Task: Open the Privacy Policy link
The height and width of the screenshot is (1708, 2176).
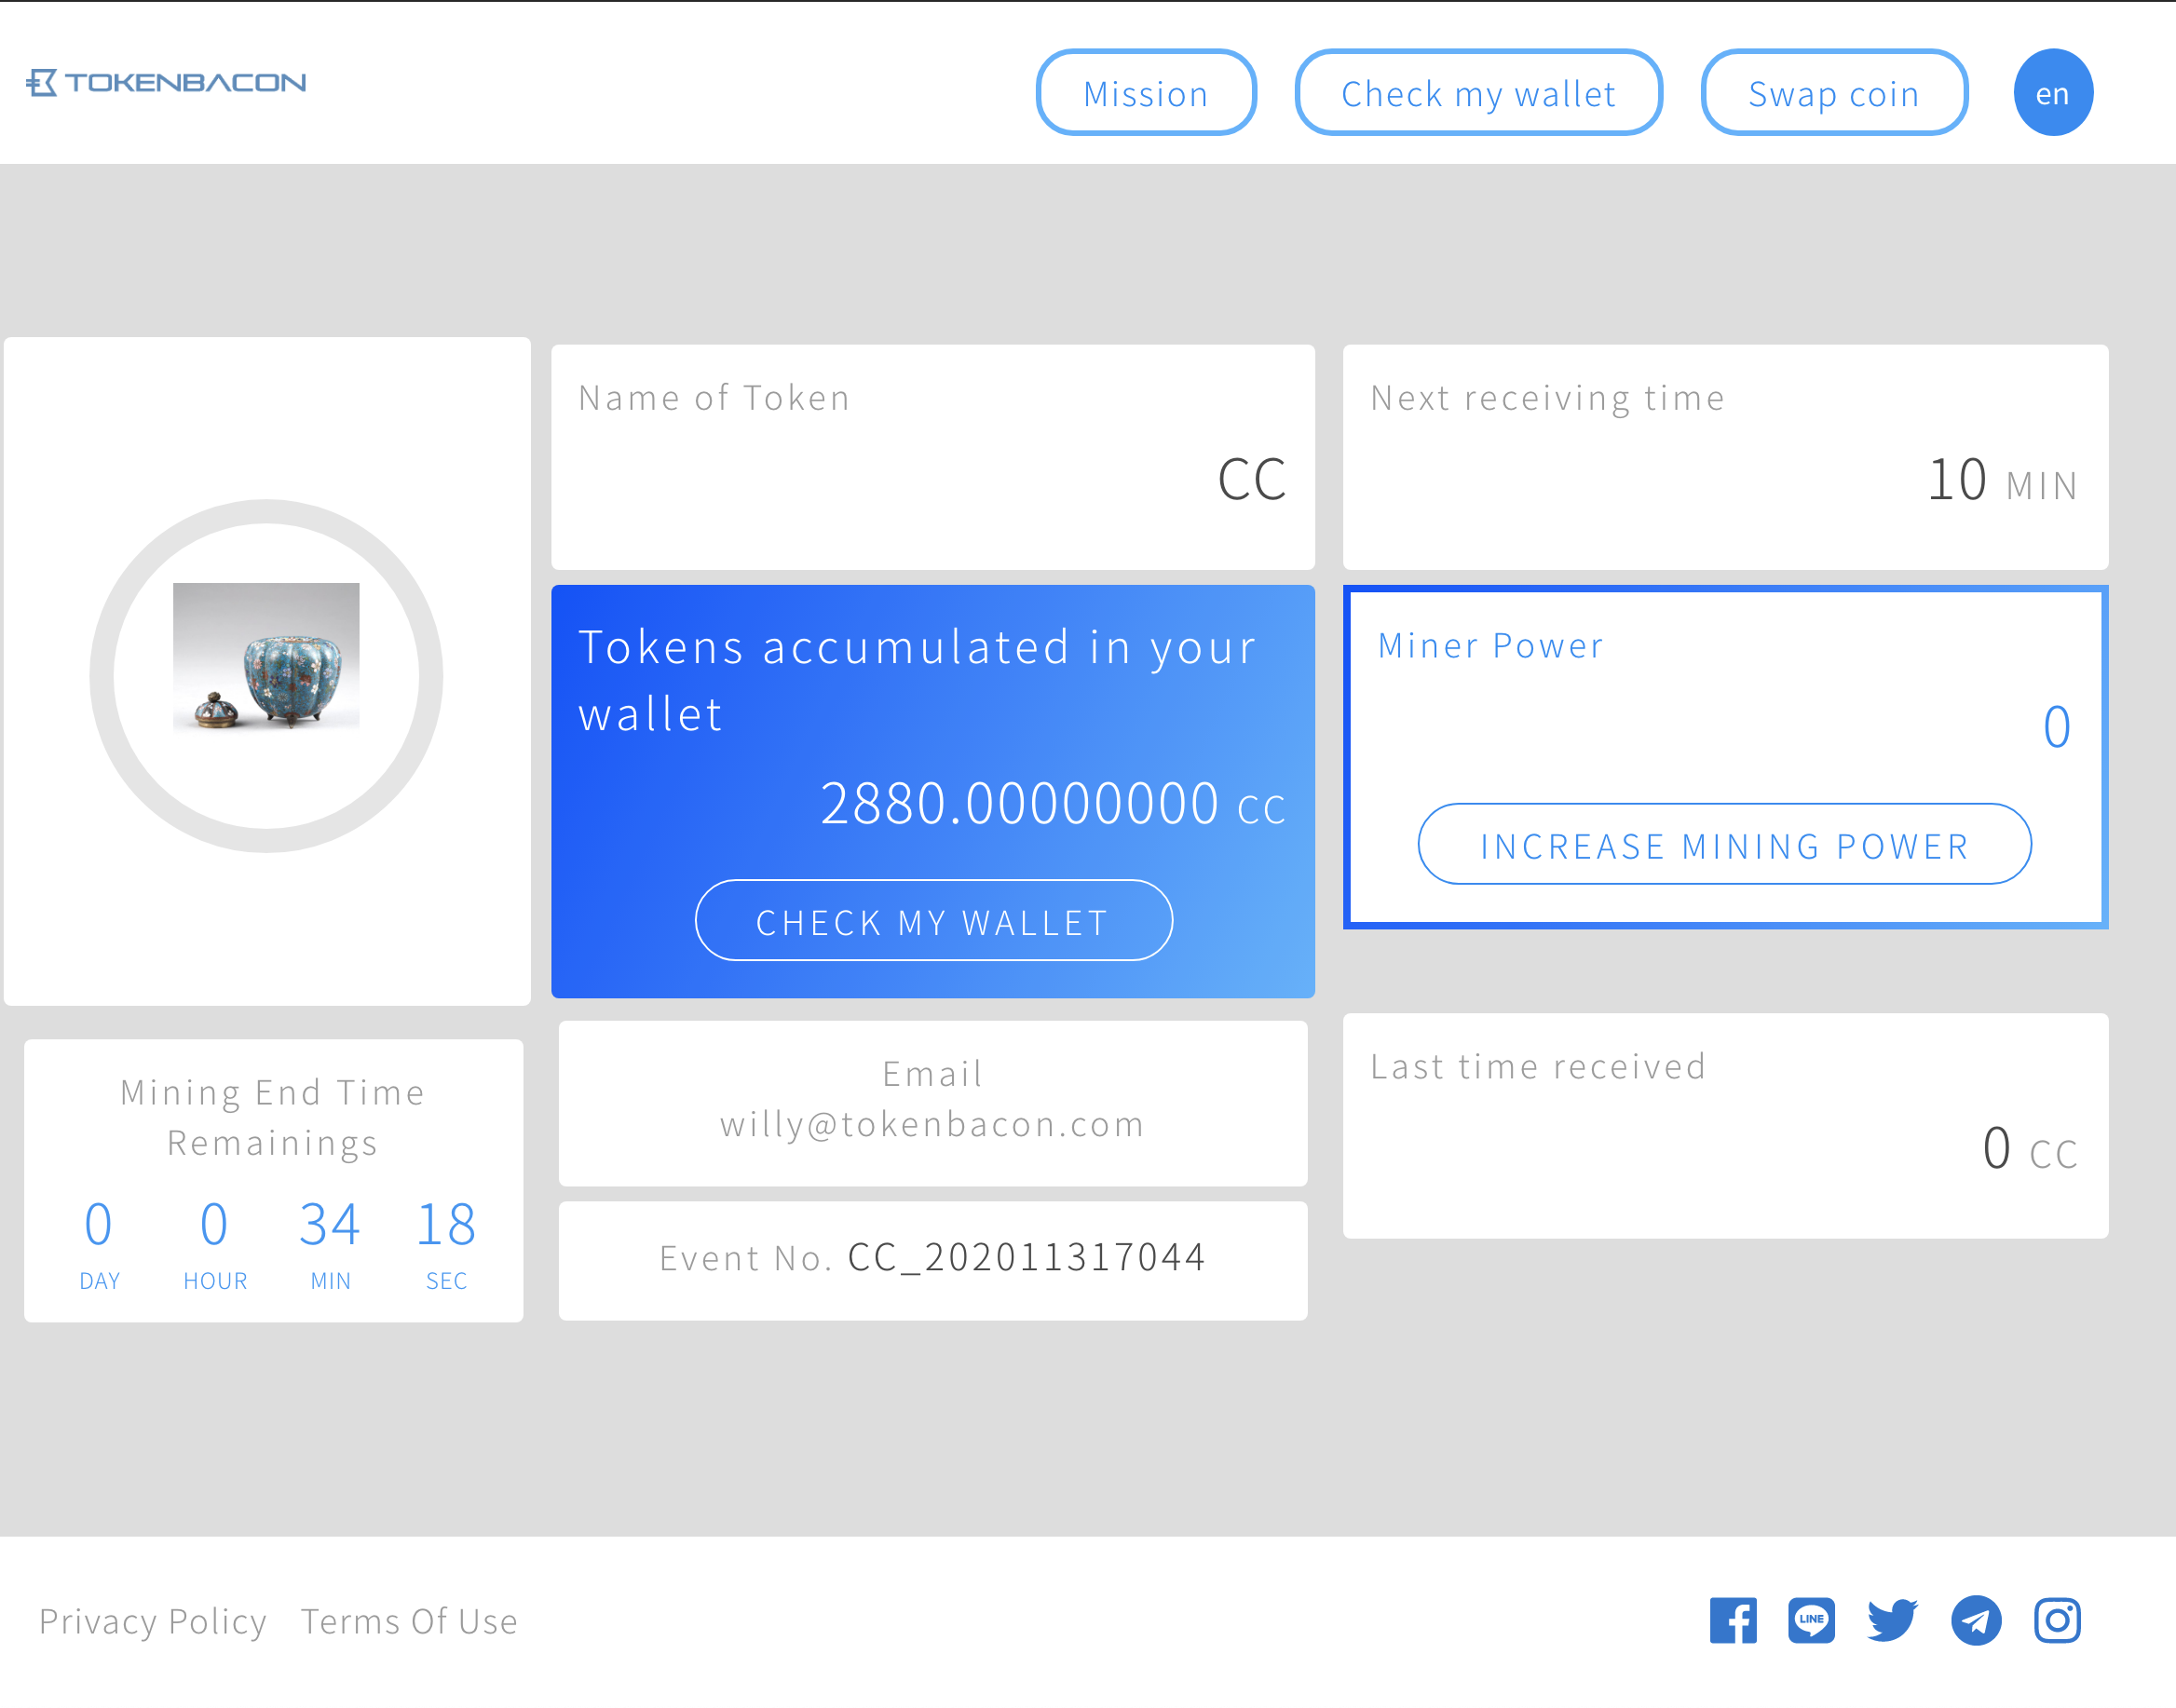Action: (153, 1621)
